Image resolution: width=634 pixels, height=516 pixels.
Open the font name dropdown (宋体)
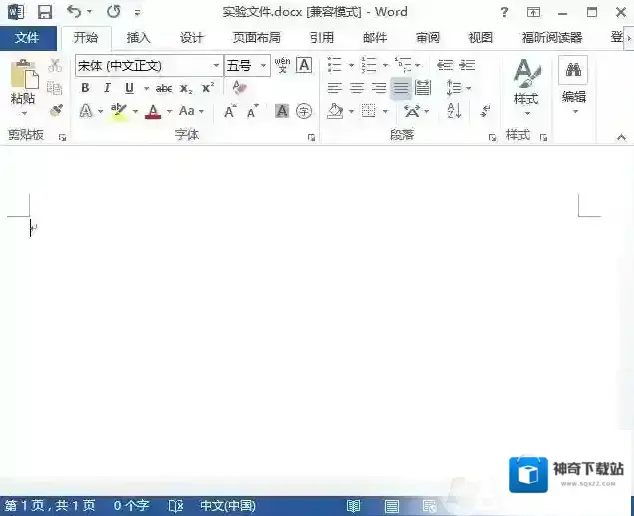tap(216, 65)
